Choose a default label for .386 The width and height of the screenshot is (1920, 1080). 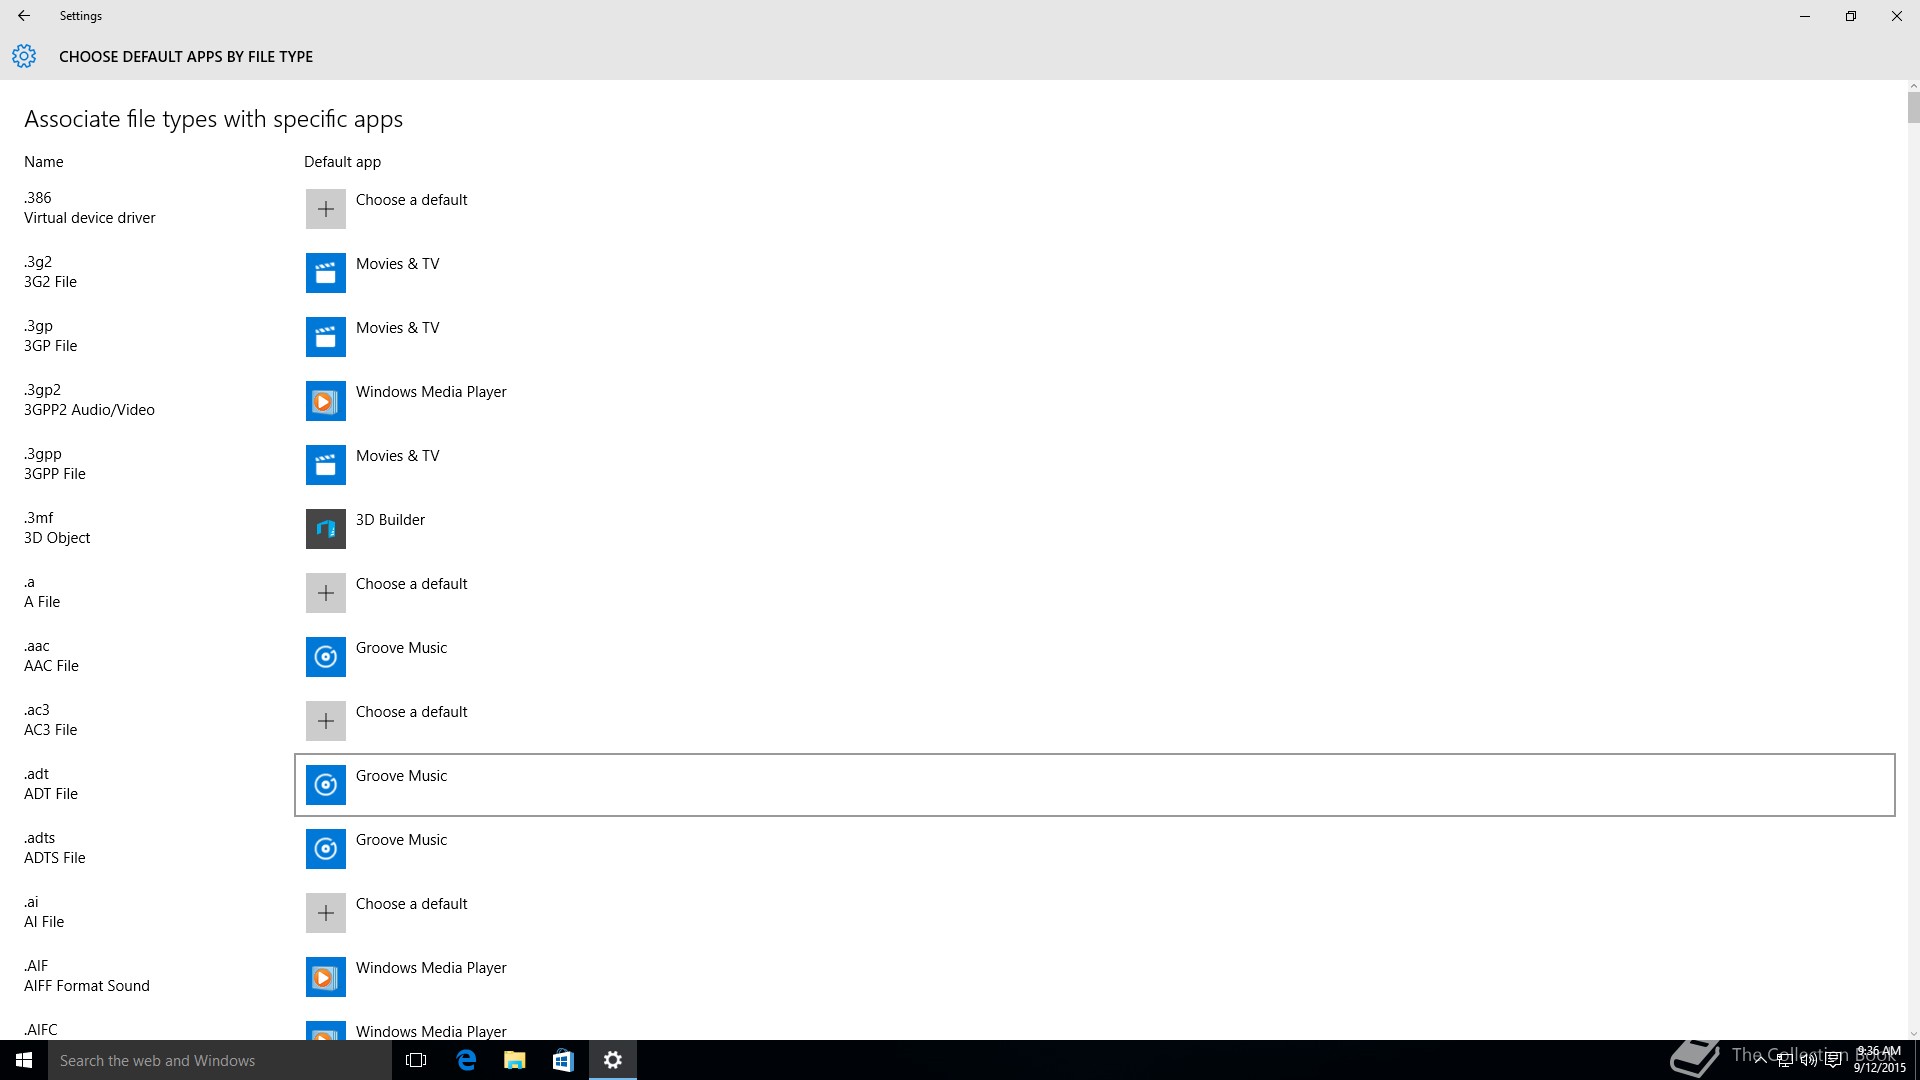(412, 200)
